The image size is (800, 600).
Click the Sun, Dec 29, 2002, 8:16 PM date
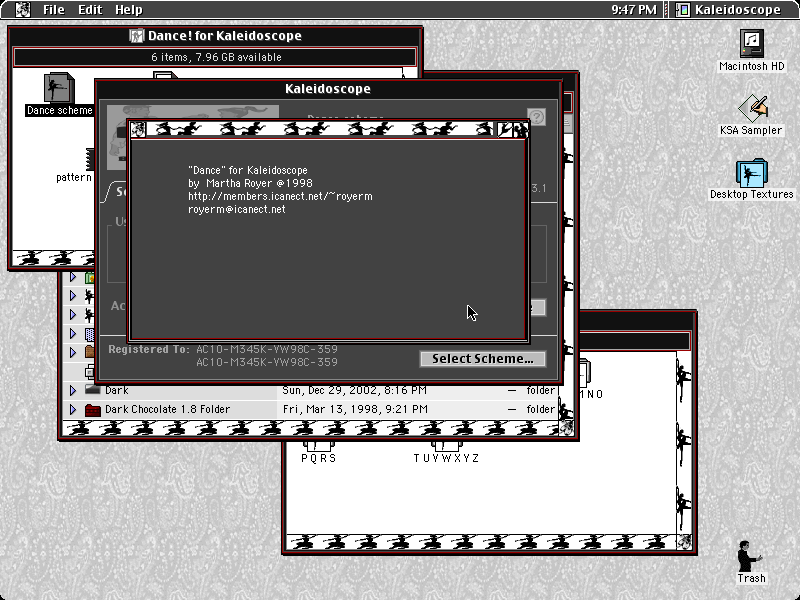coord(355,390)
